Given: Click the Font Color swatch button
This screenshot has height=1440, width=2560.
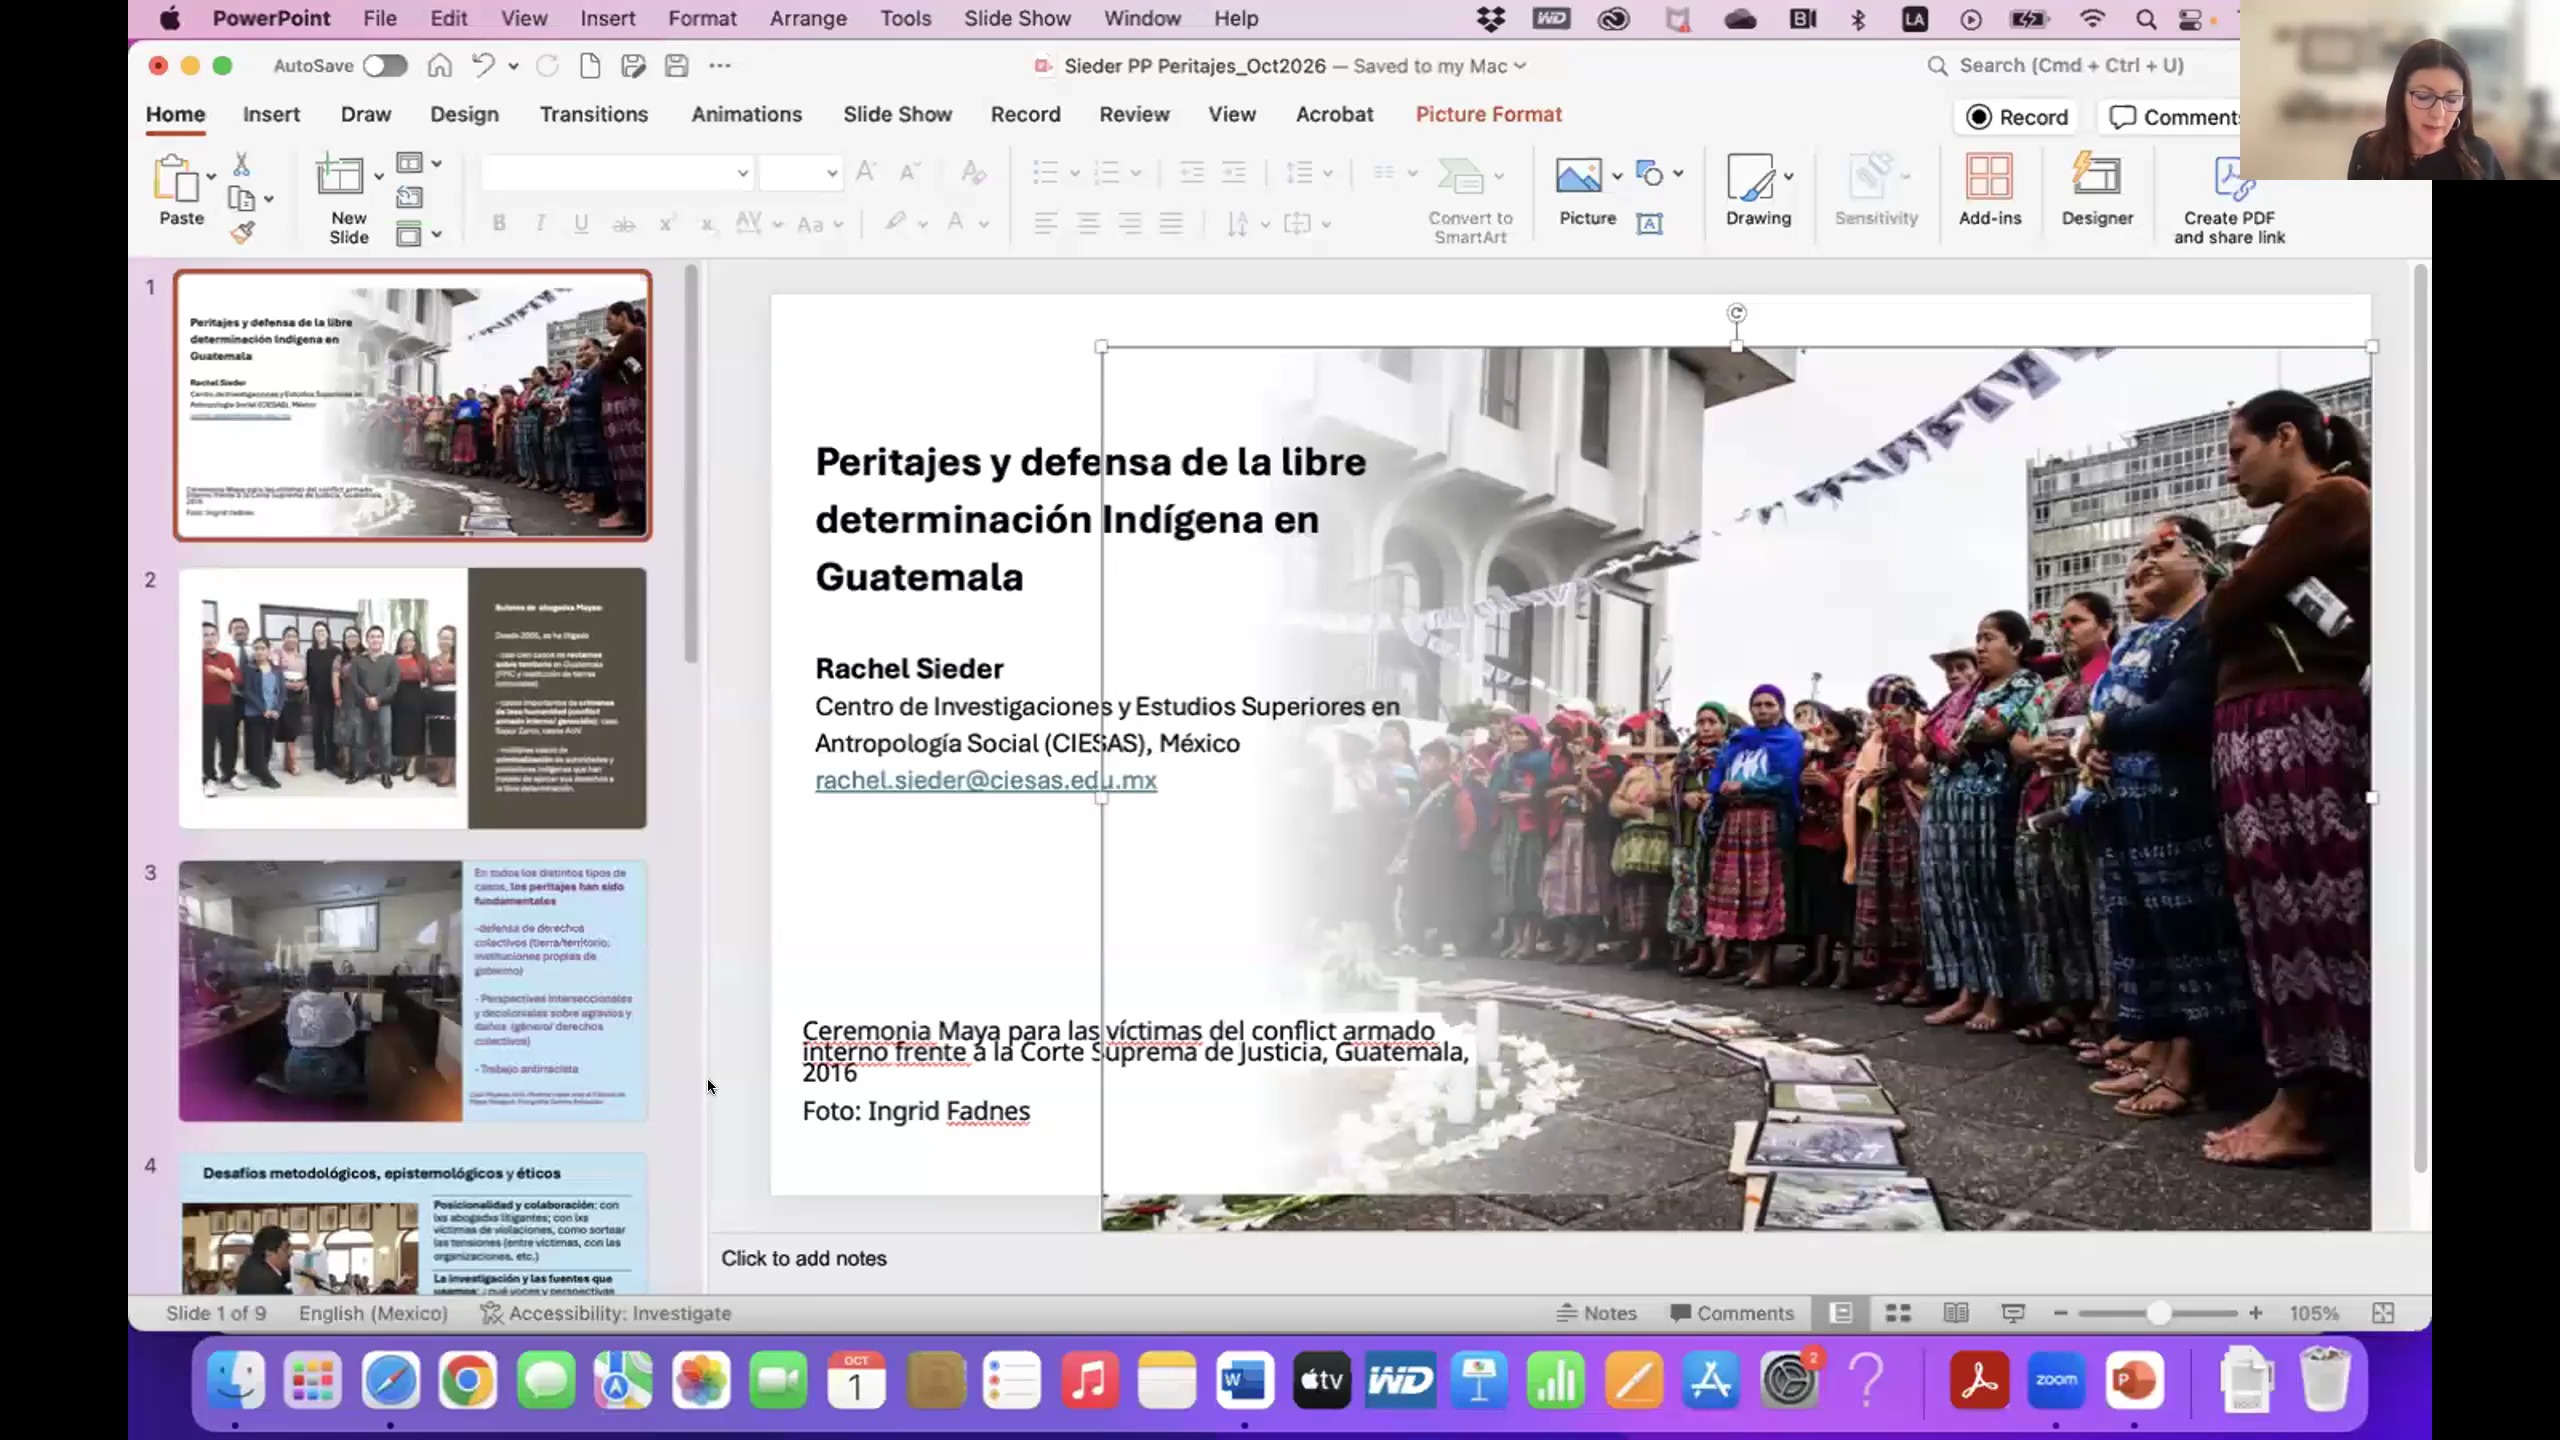Looking at the screenshot, I should (x=956, y=223).
